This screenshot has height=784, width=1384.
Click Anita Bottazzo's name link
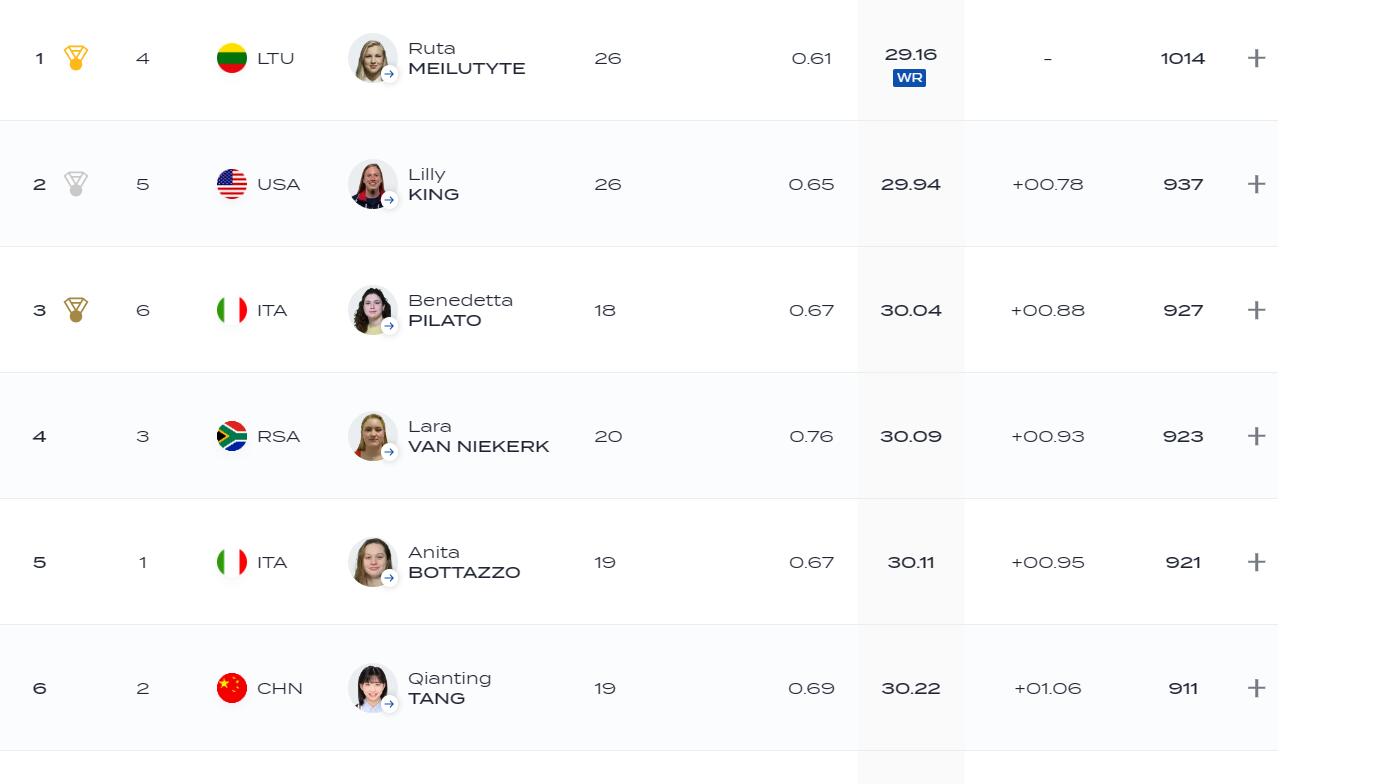(x=464, y=562)
